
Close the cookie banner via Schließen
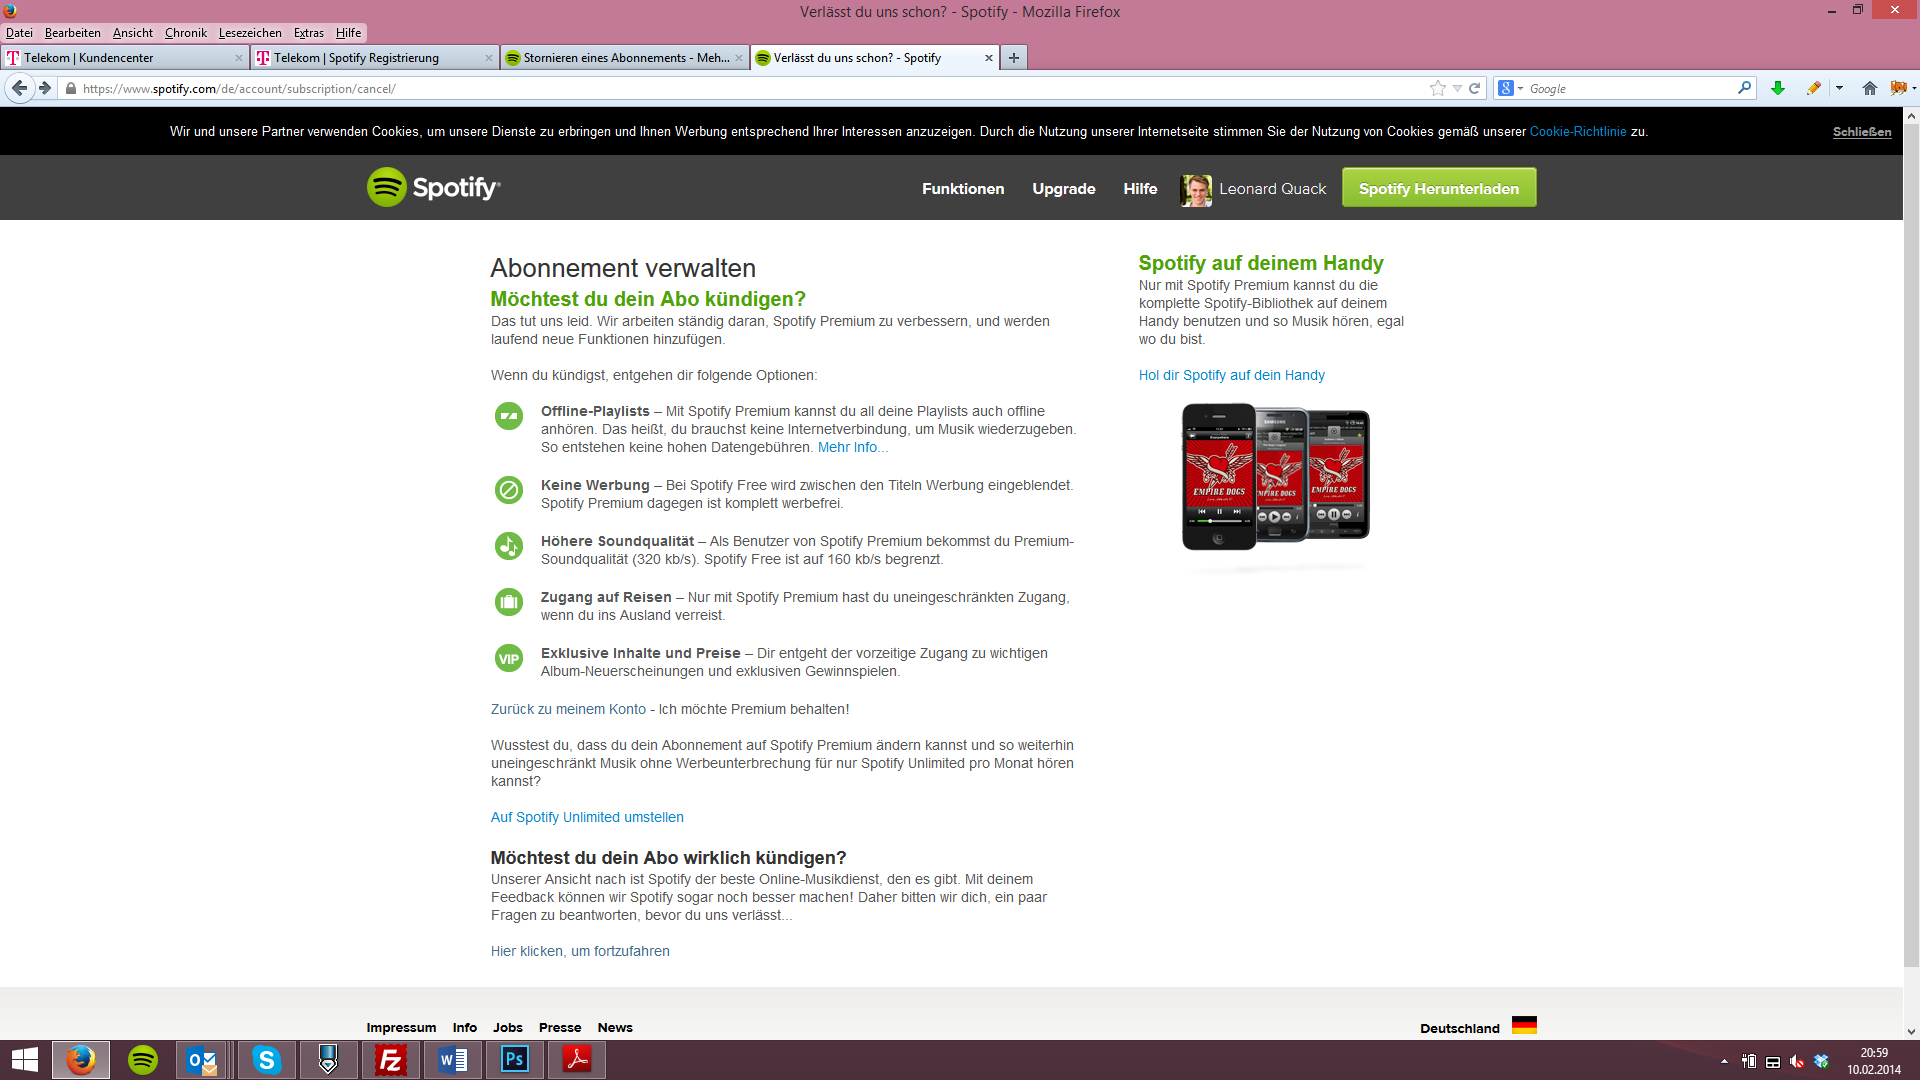pos(1861,132)
